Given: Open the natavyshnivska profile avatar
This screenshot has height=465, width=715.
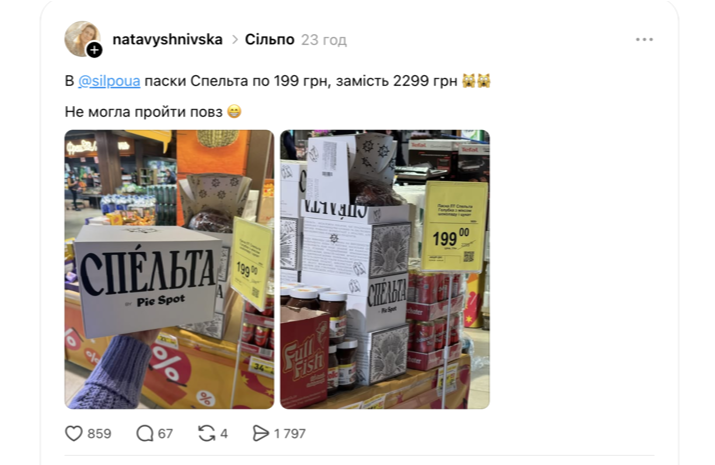Looking at the screenshot, I should (x=81, y=38).
